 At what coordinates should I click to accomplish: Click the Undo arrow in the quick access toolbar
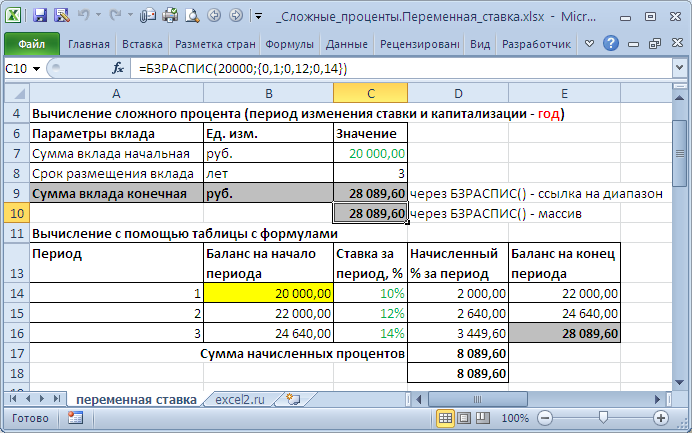(x=83, y=15)
